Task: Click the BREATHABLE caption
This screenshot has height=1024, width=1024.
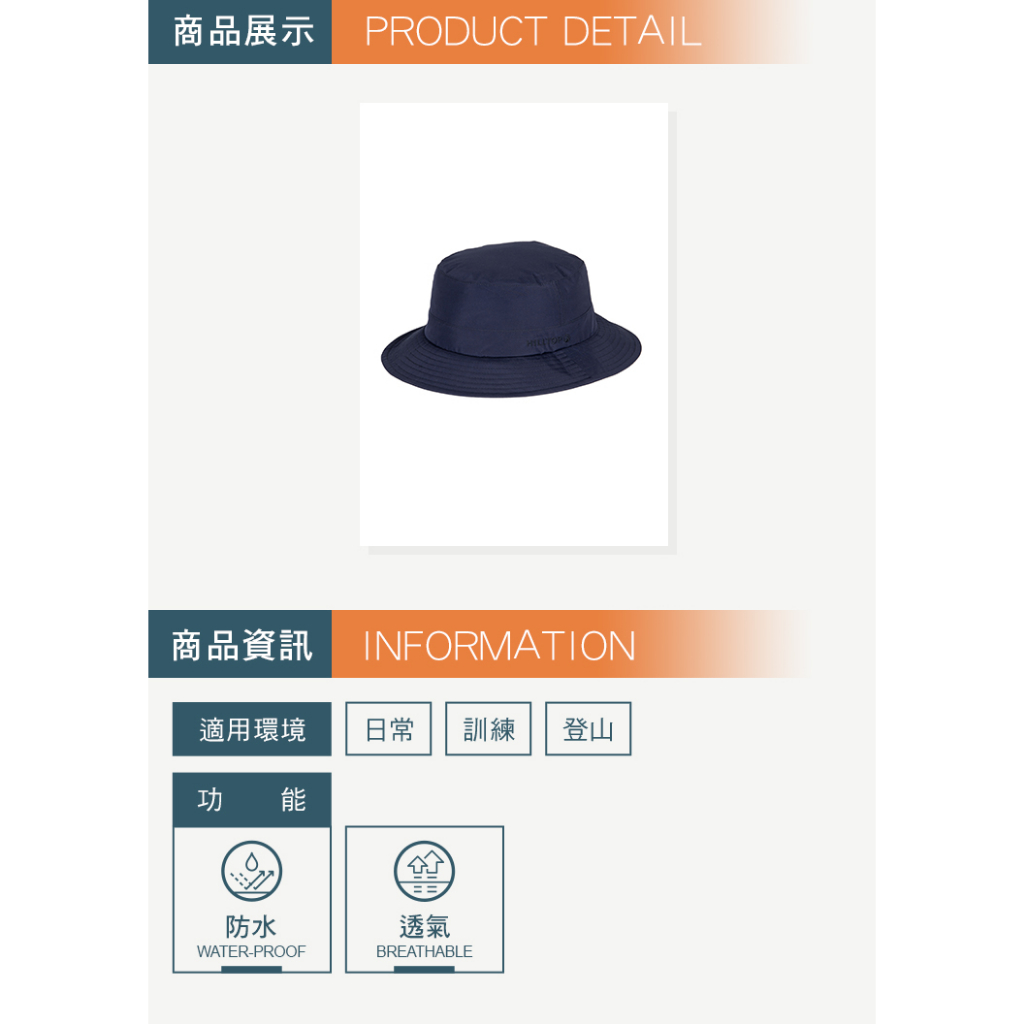Action: coord(424,952)
